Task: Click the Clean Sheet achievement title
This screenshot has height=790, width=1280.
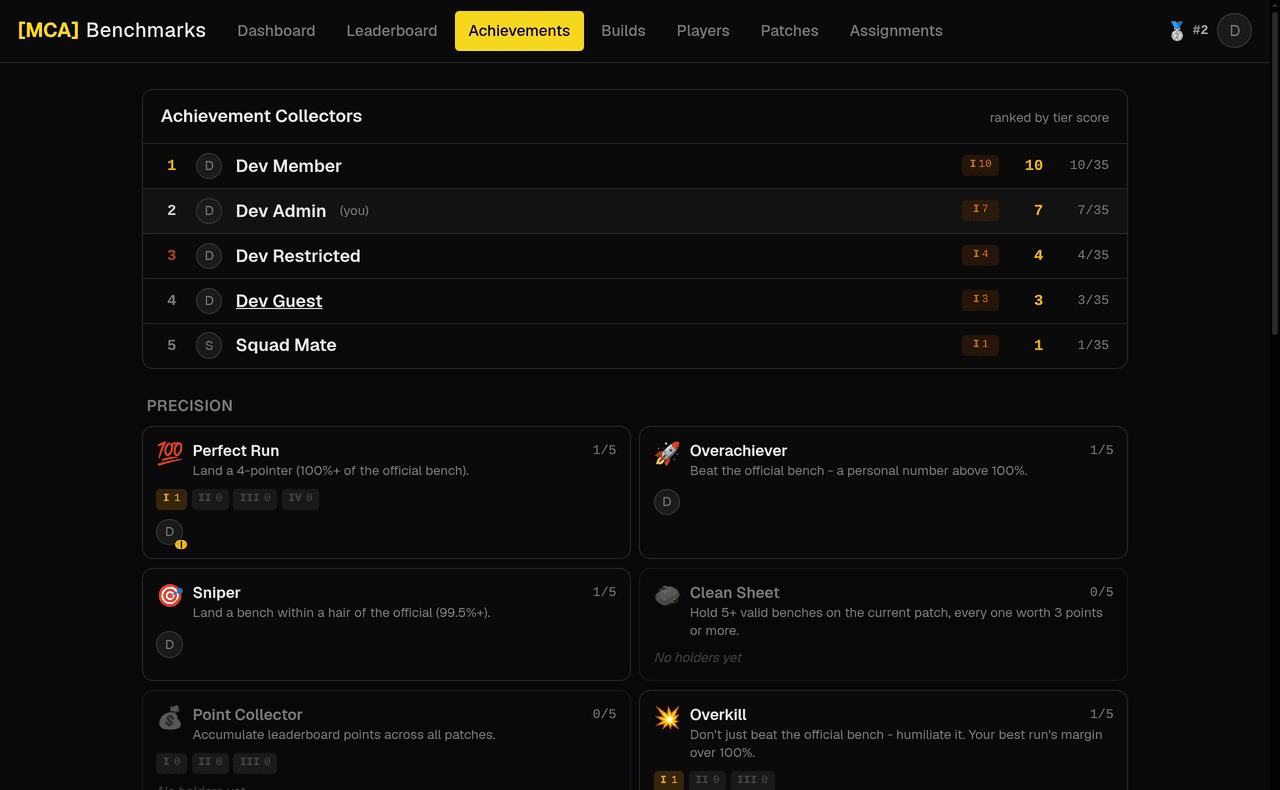Action: (735, 593)
